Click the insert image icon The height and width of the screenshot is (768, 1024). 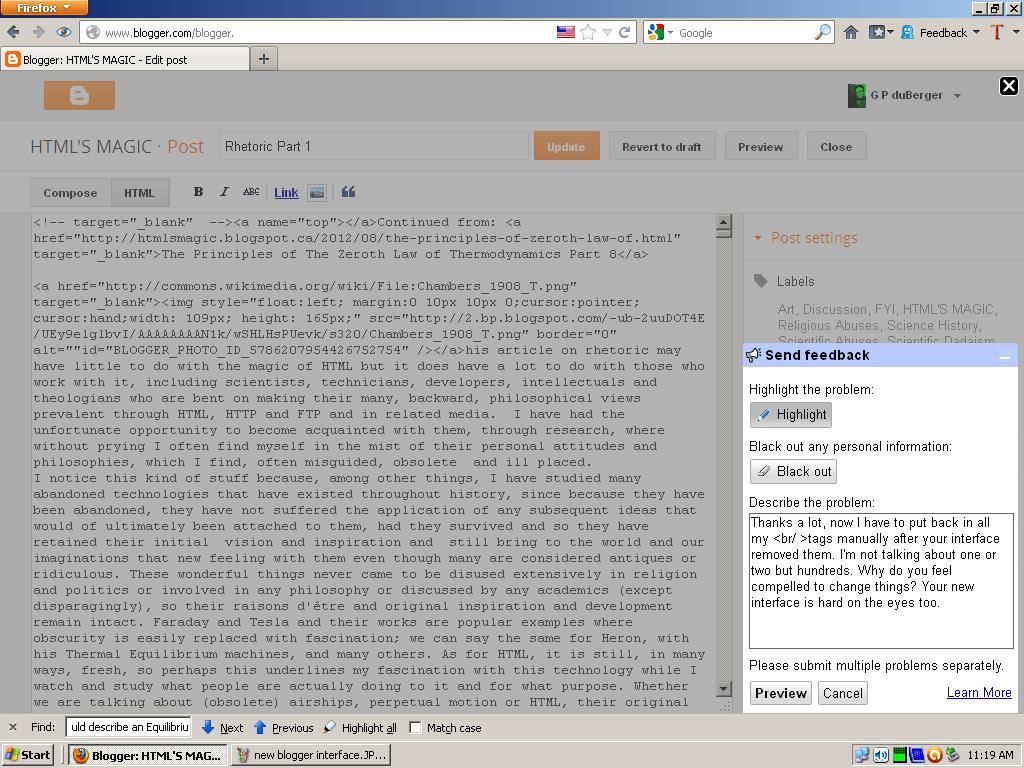[x=316, y=192]
